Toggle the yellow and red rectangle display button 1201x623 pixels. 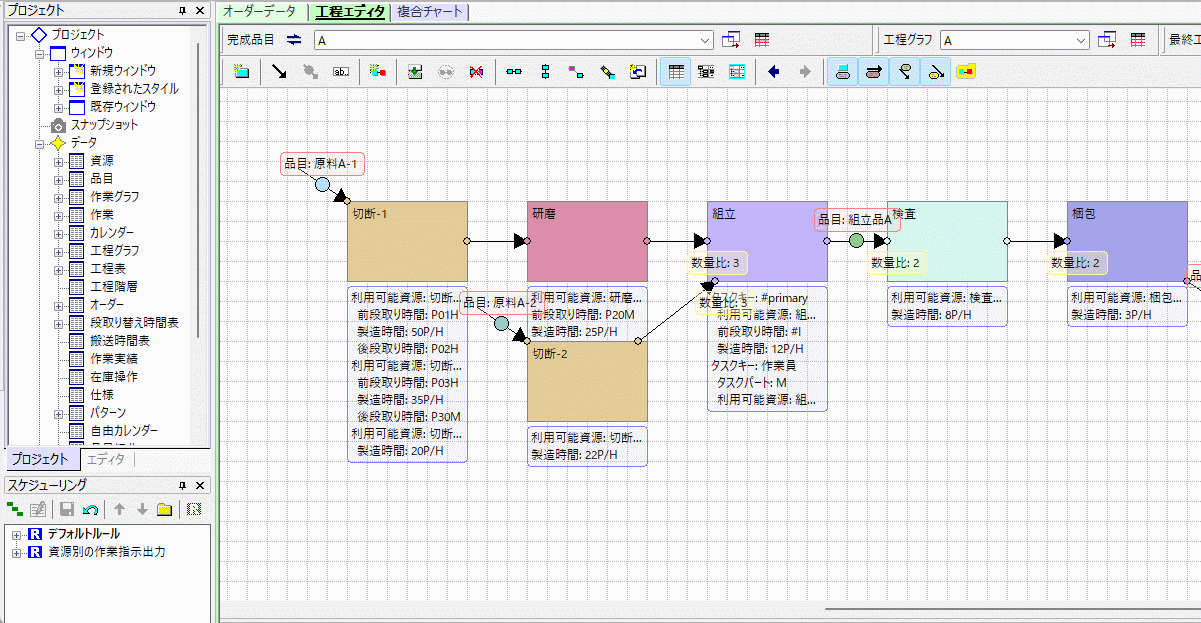[965, 72]
